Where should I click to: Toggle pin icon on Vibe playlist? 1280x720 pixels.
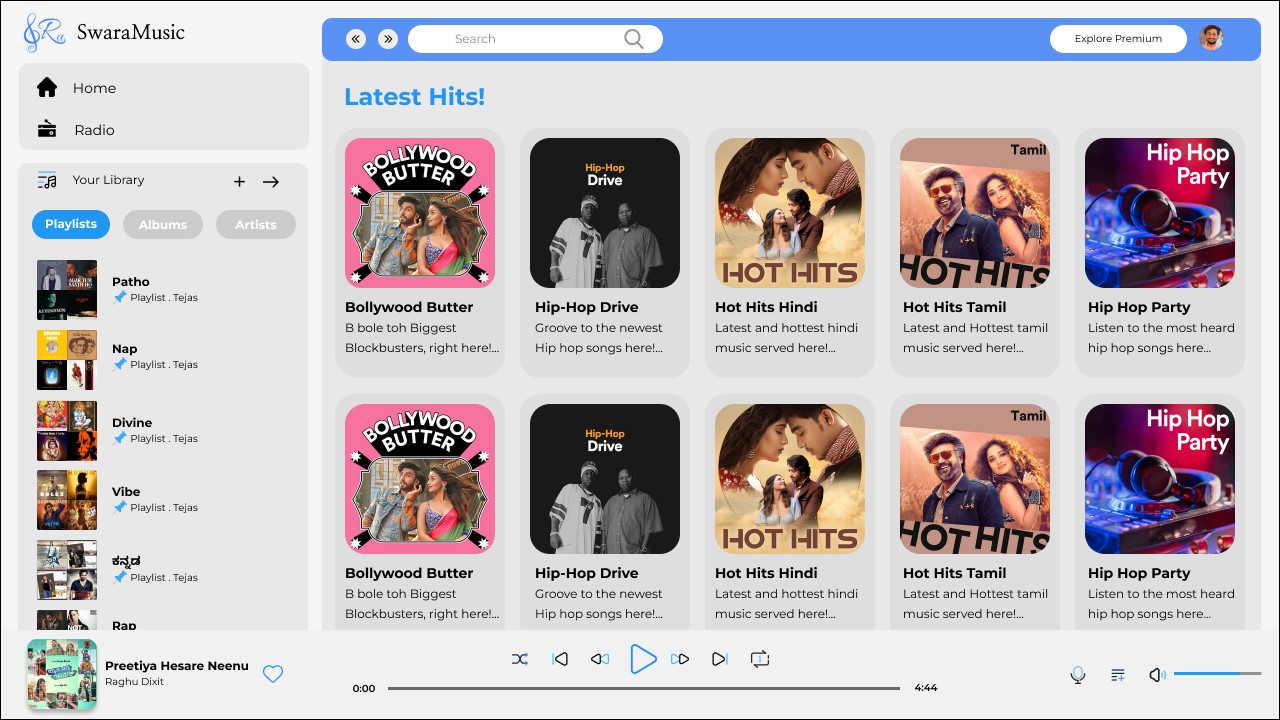pyautogui.click(x=120, y=507)
